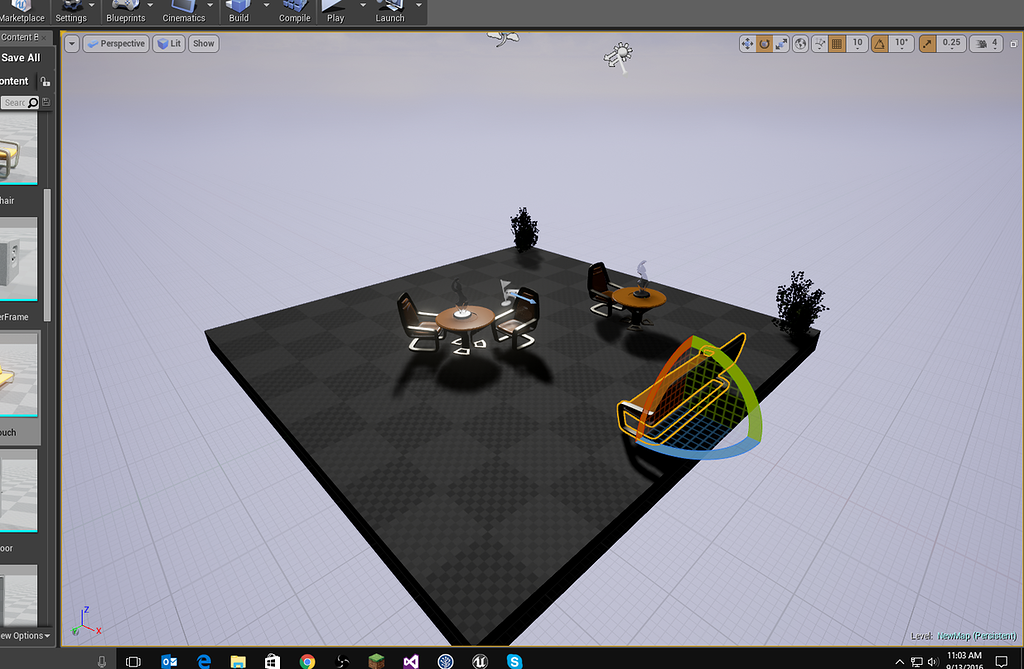This screenshot has width=1024, height=669.
Task: Open the Lit view mode menu
Action: pyautogui.click(x=168, y=43)
